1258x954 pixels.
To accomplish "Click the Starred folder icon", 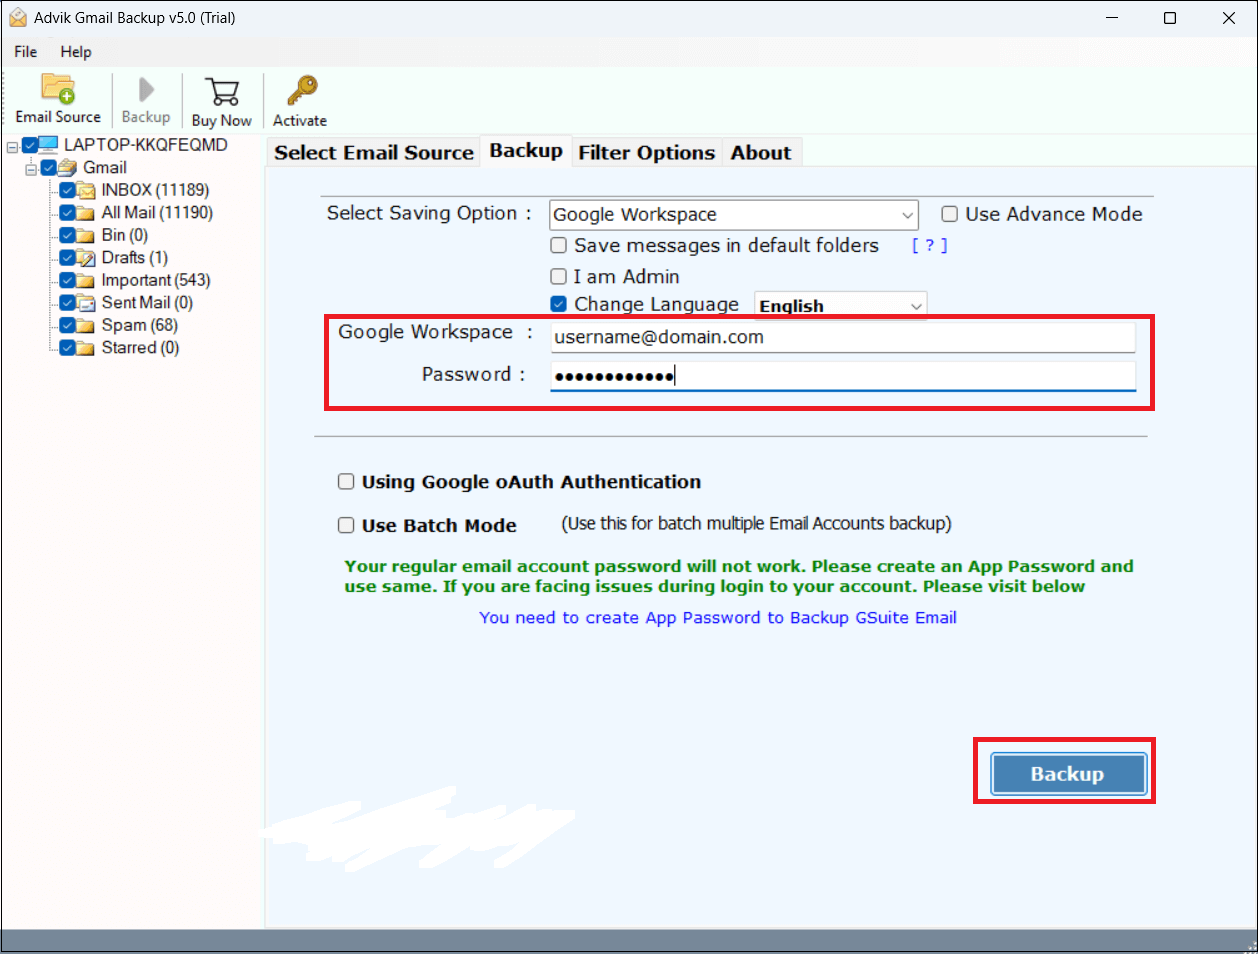I will point(86,348).
